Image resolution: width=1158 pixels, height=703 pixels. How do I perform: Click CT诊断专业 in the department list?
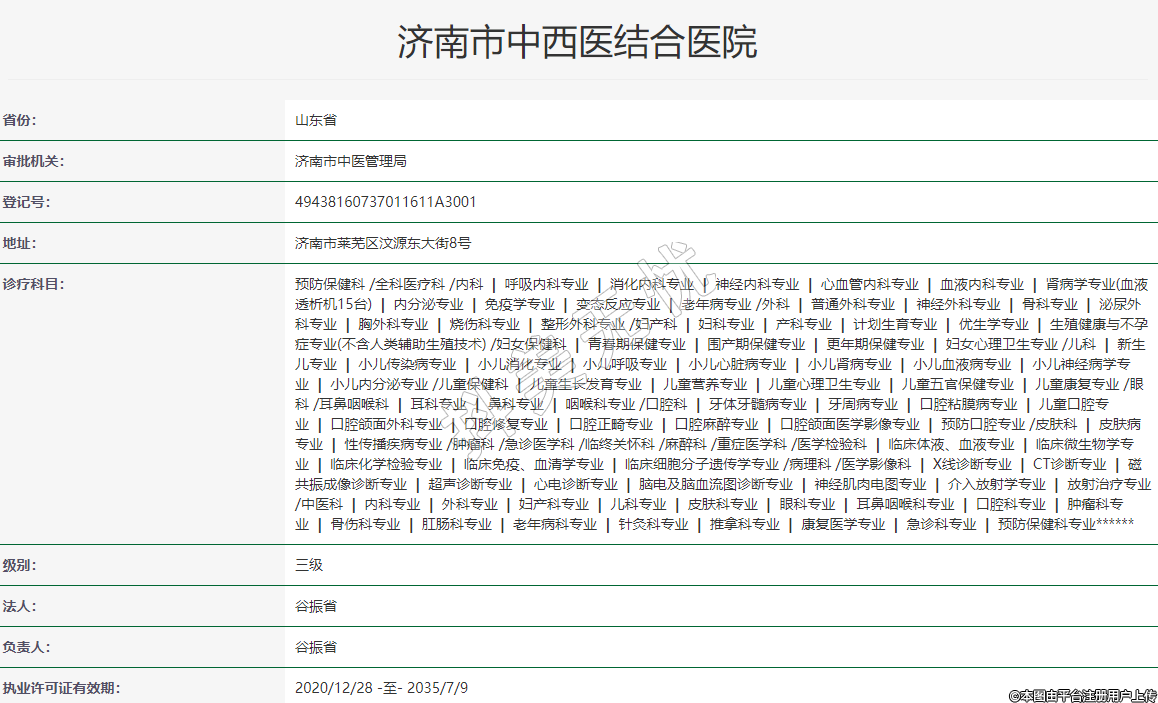1069,464
